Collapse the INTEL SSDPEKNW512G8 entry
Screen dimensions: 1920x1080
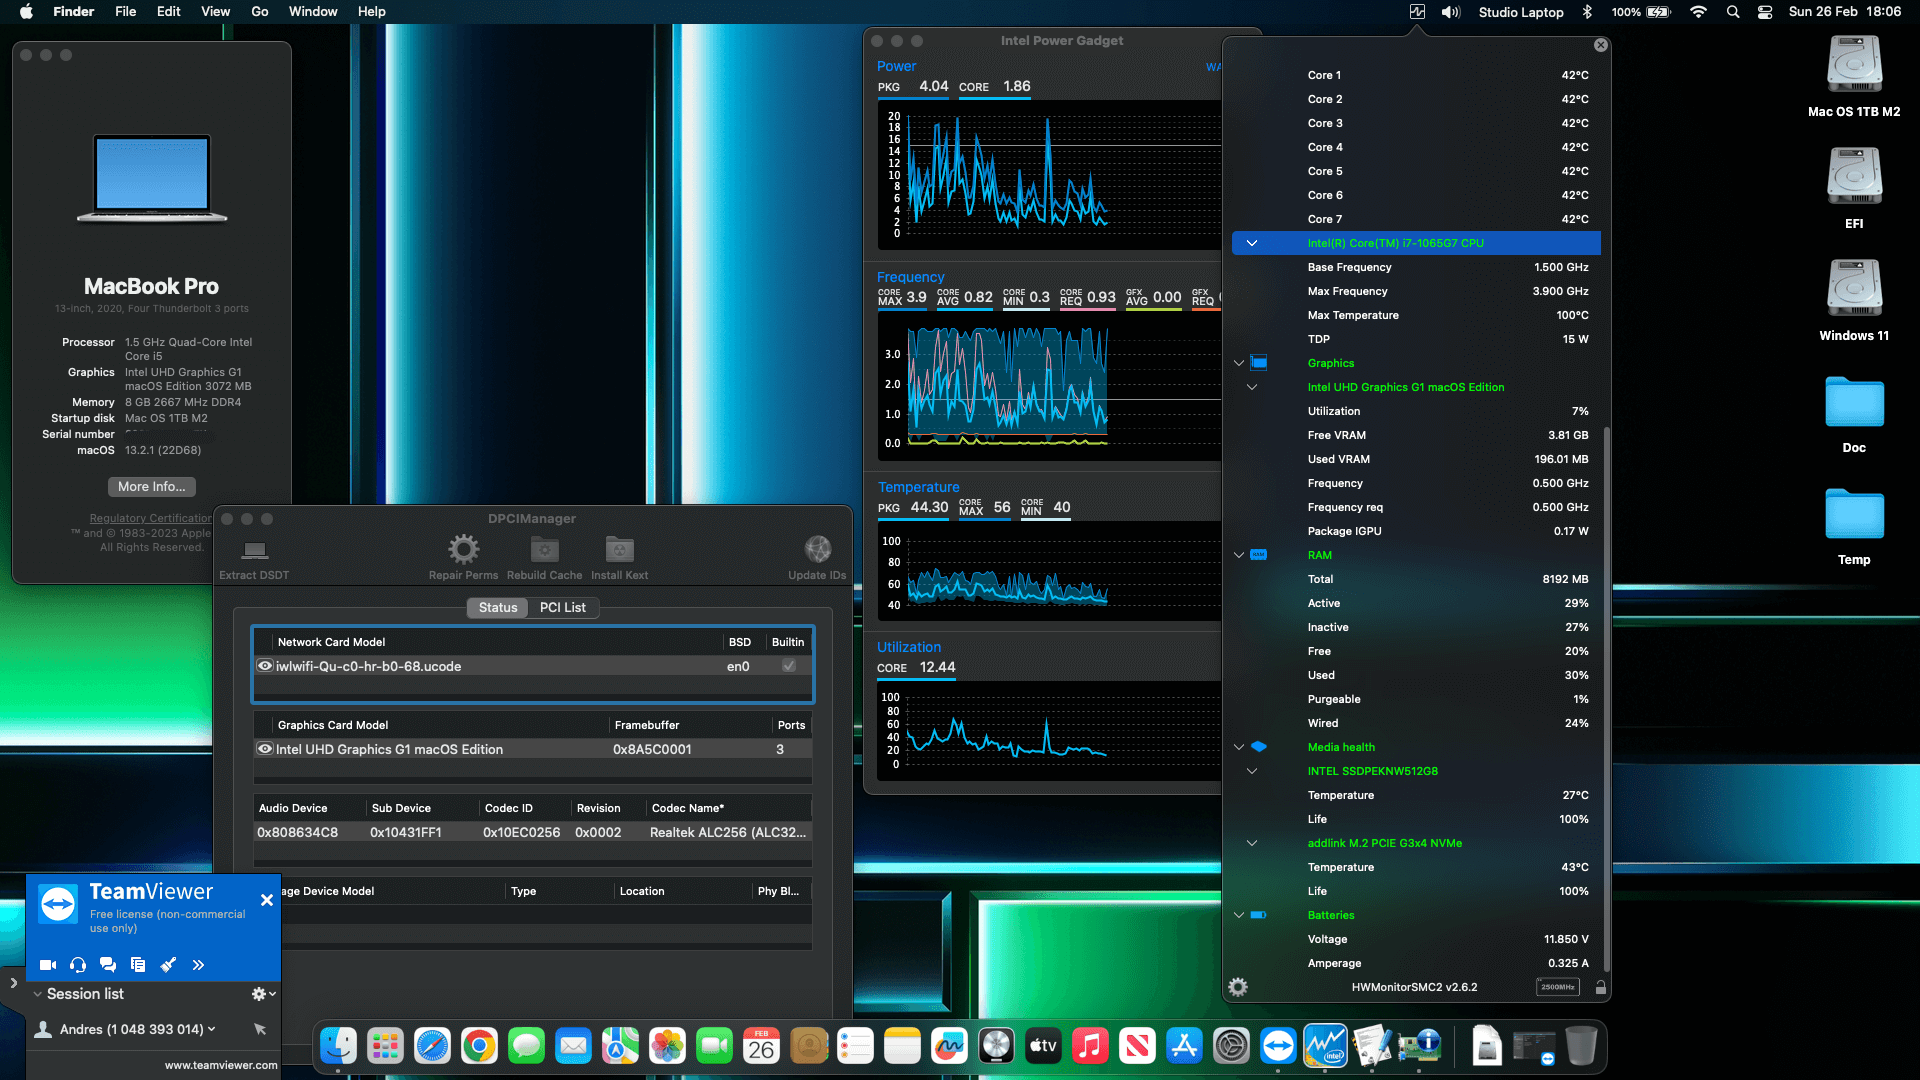click(1252, 771)
